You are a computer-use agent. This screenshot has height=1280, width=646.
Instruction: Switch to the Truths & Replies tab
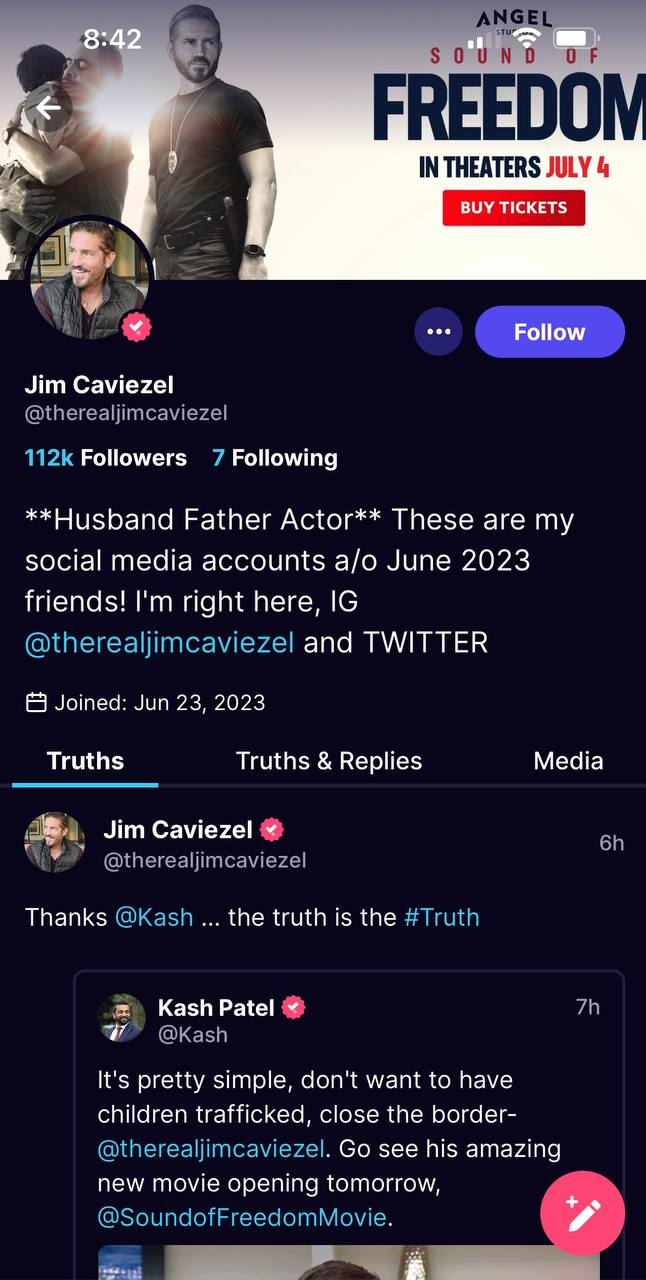tap(328, 761)
